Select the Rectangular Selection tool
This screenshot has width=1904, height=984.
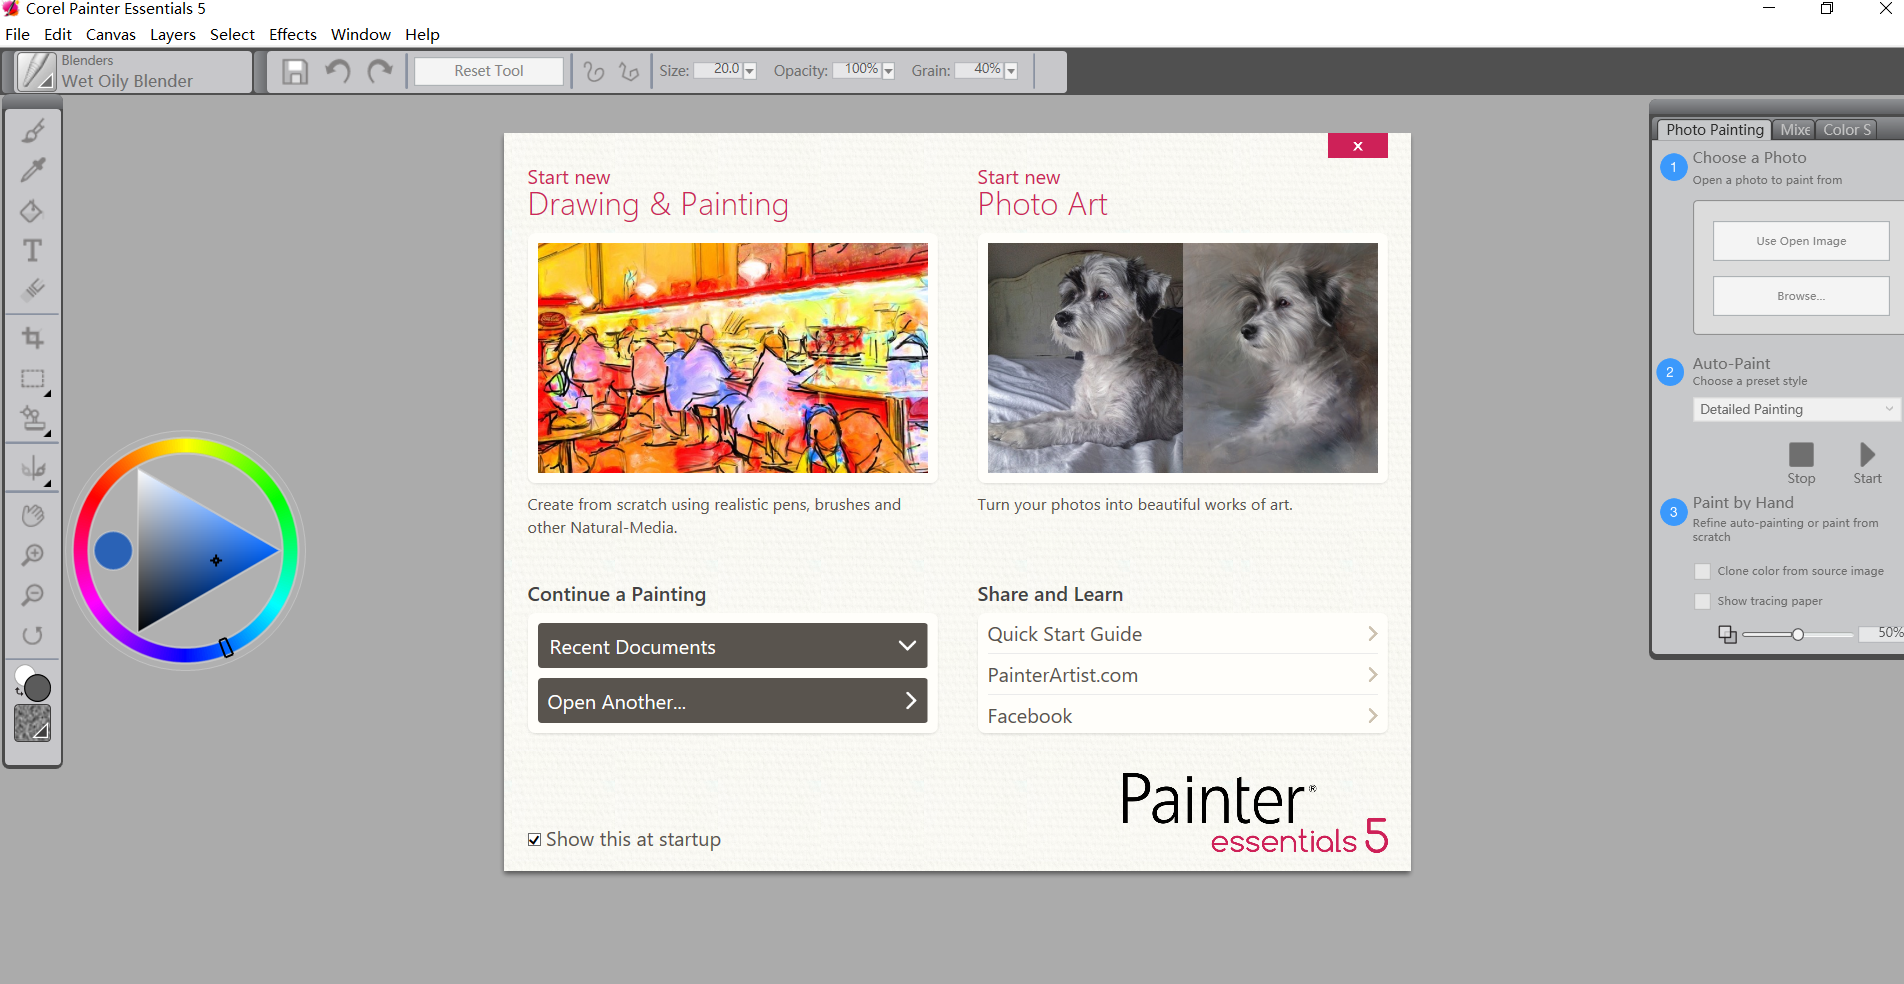click(x=33, y=379)
